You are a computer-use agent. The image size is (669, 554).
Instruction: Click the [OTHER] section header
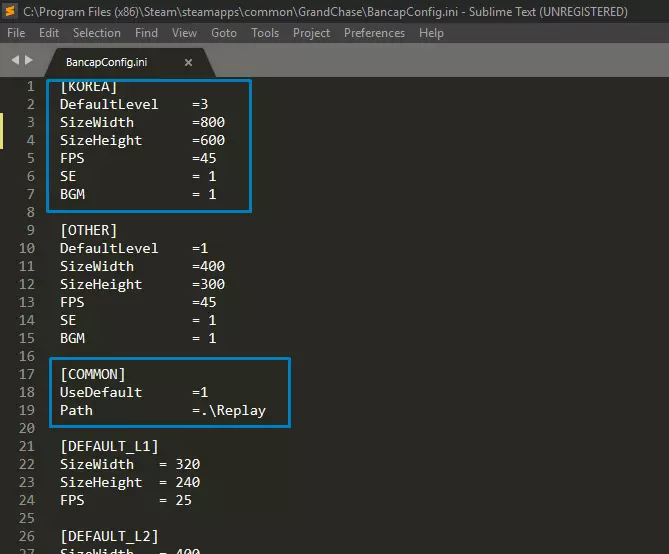(88, 230)
